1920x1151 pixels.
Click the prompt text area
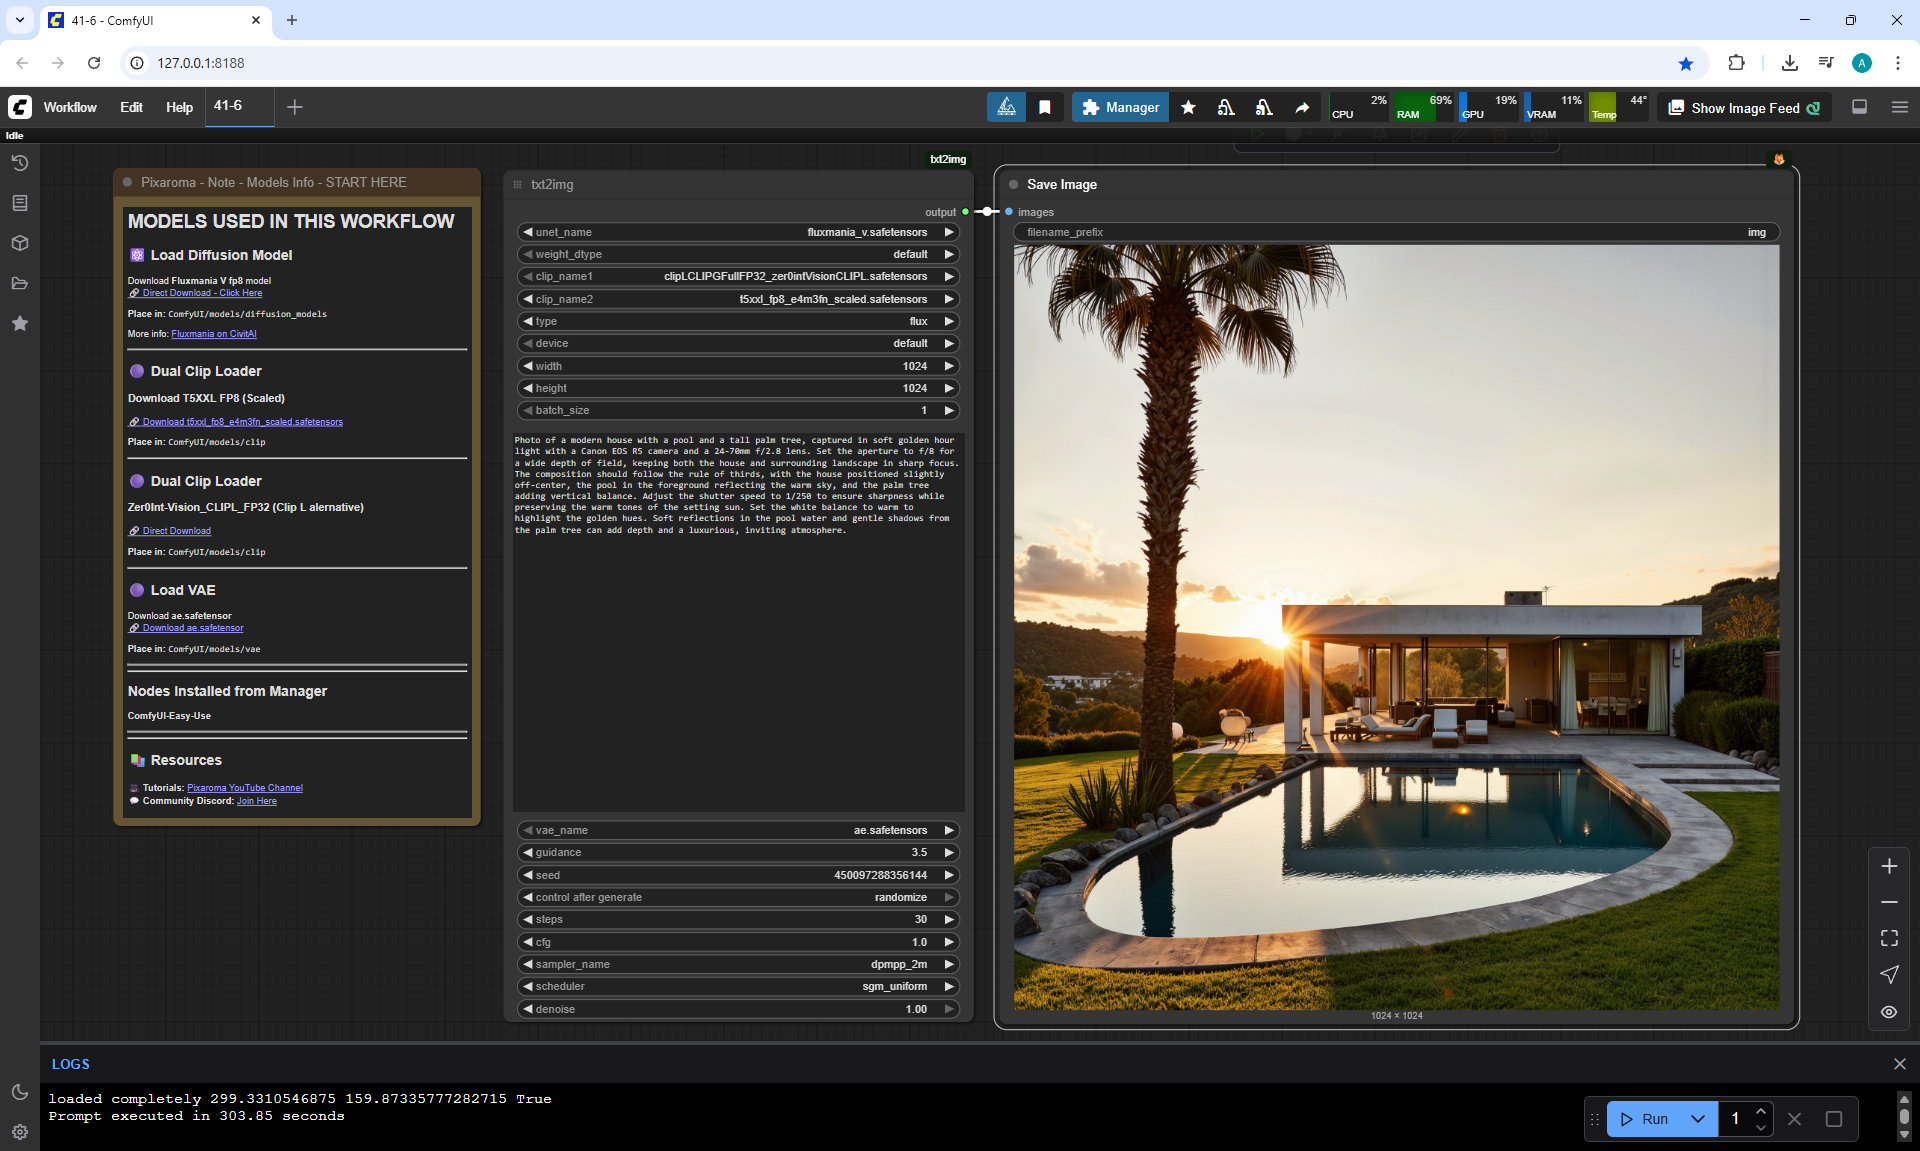click(x=738, y=620)
